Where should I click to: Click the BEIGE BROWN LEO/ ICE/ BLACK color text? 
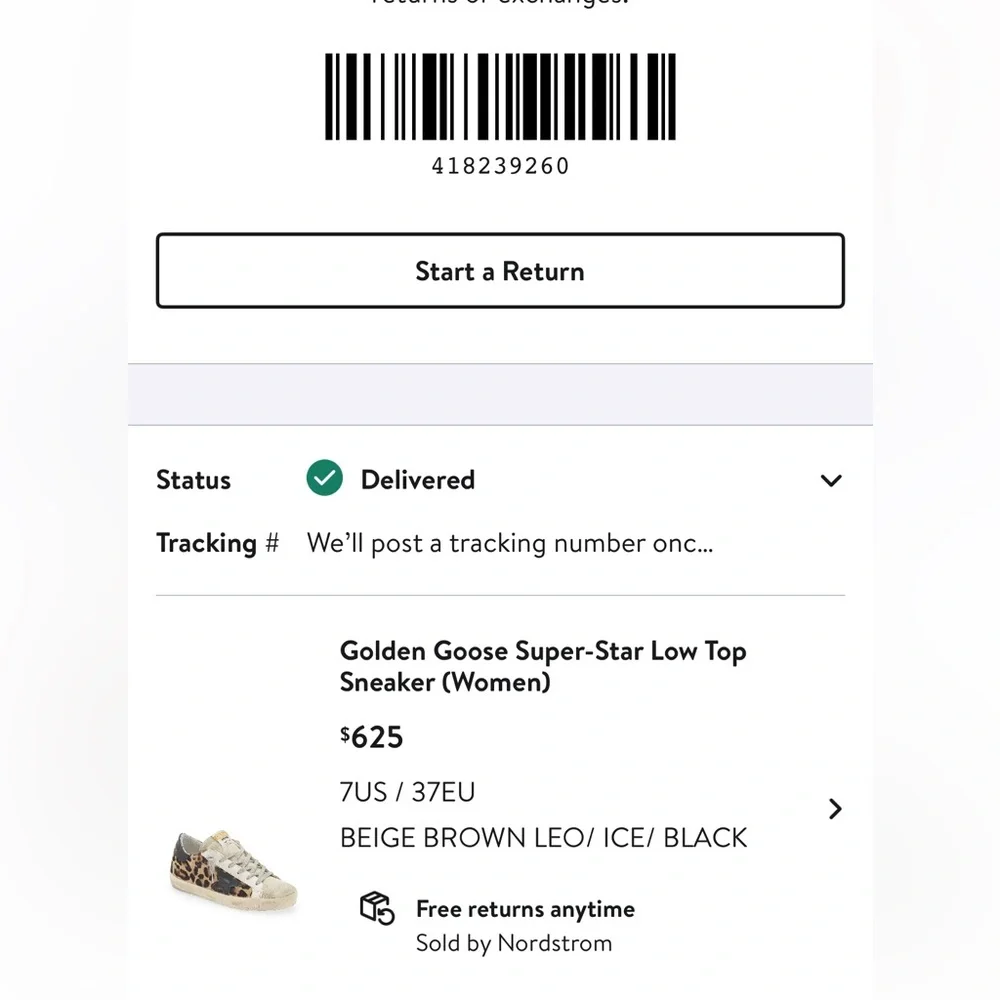[x=543, y=838]
